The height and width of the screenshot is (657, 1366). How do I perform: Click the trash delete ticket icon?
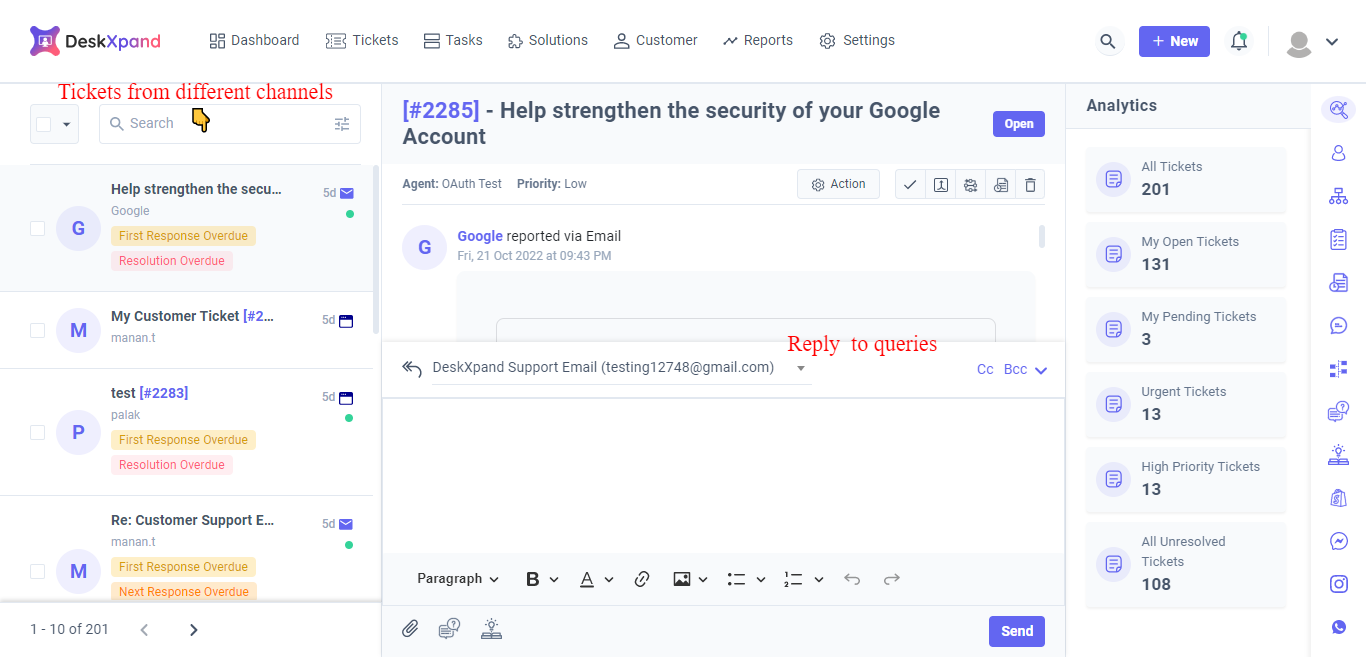click(1030, 184)
